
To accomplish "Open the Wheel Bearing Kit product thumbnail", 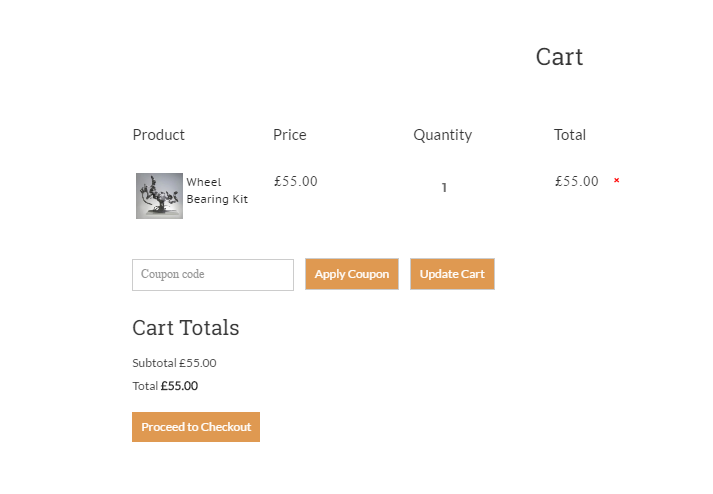I will [x=159, y=196].
